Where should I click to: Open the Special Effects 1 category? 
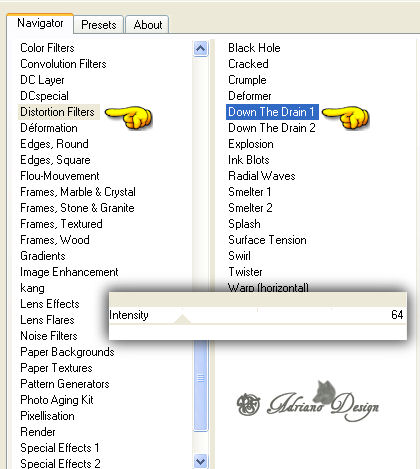click(60, 448)
